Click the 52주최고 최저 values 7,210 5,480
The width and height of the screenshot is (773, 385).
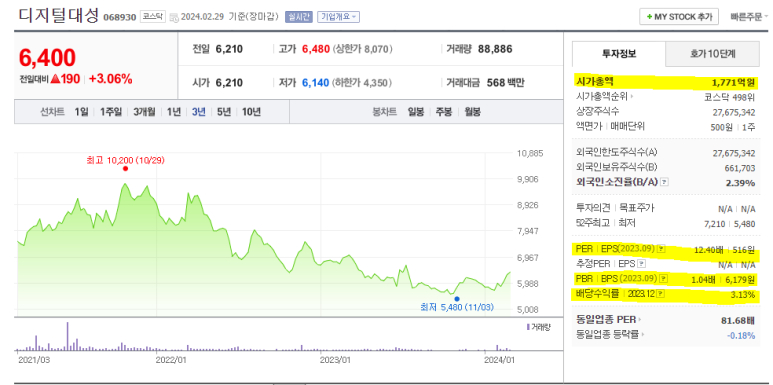[x=730, y=224]
